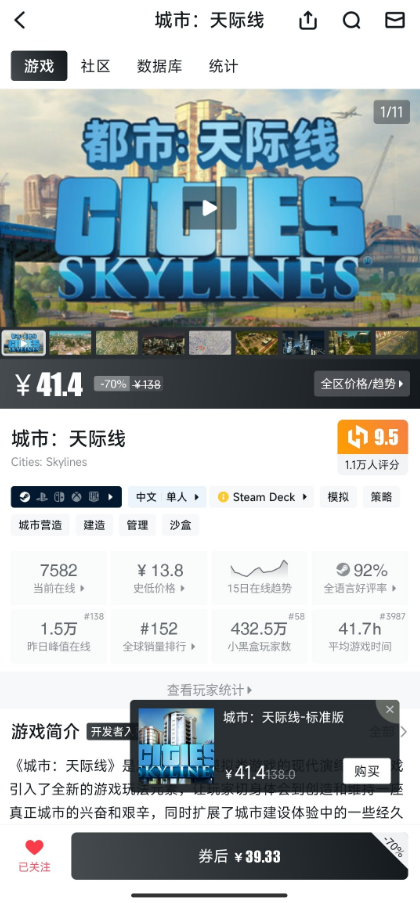The width and height of the screenshot is (420, 903).
Task: Open 全区价格/趋势 regional price trends
Action: click(x=362, y=384)
